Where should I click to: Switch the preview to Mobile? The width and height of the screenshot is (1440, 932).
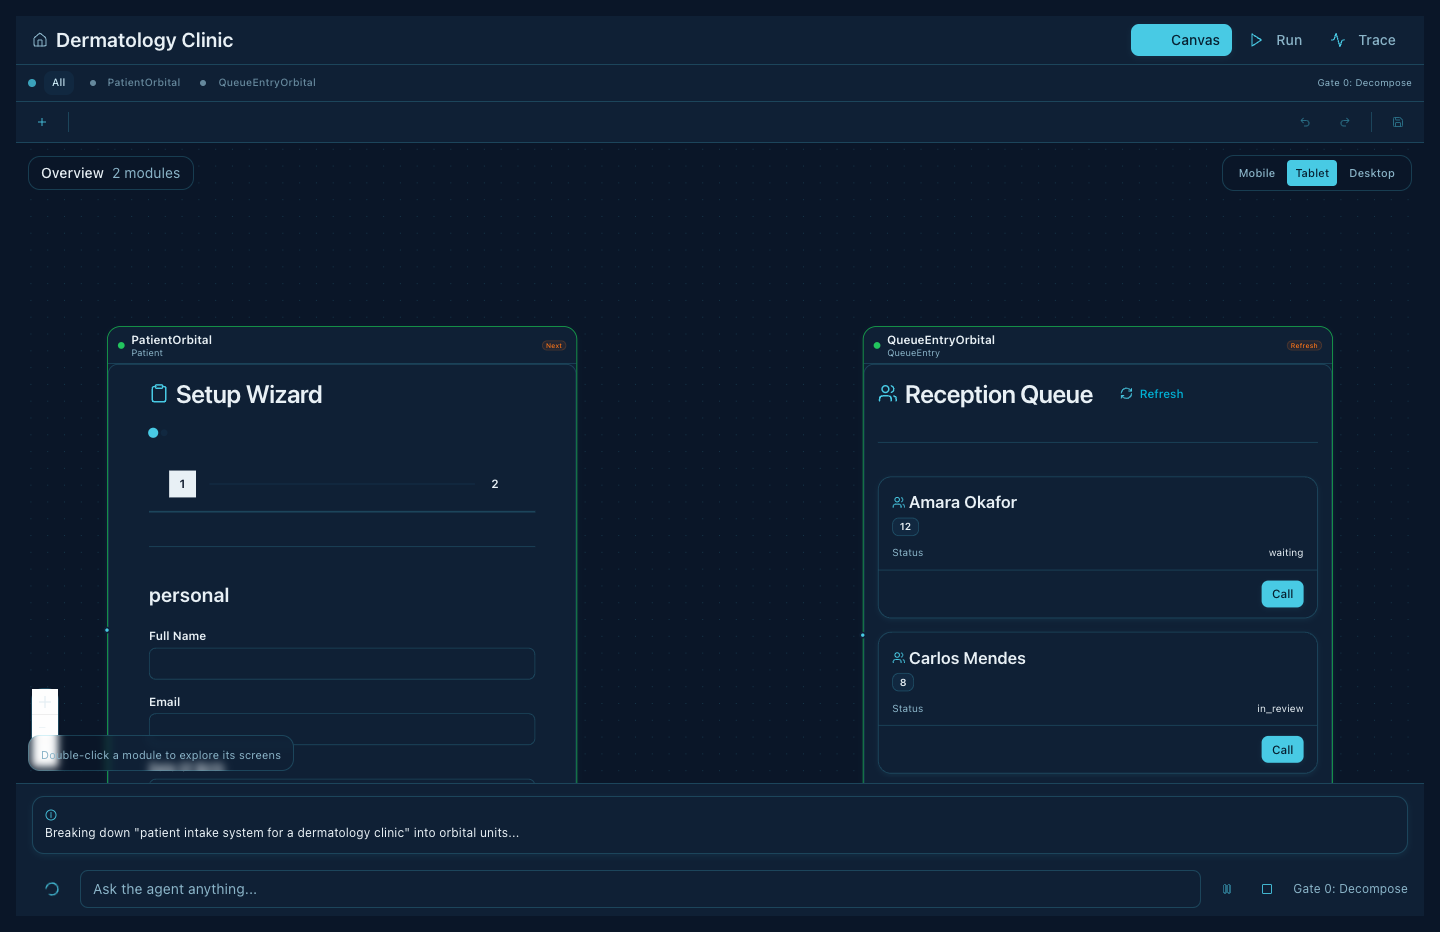coord(1256,173)
